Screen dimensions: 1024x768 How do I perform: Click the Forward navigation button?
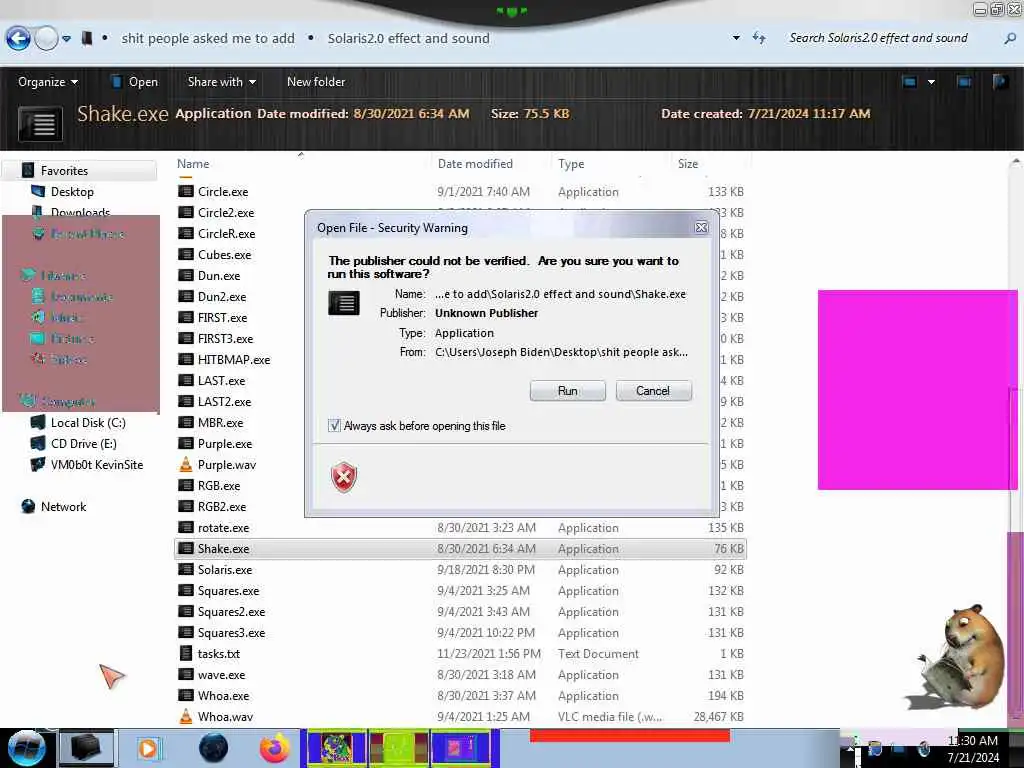tap(46, 39)
